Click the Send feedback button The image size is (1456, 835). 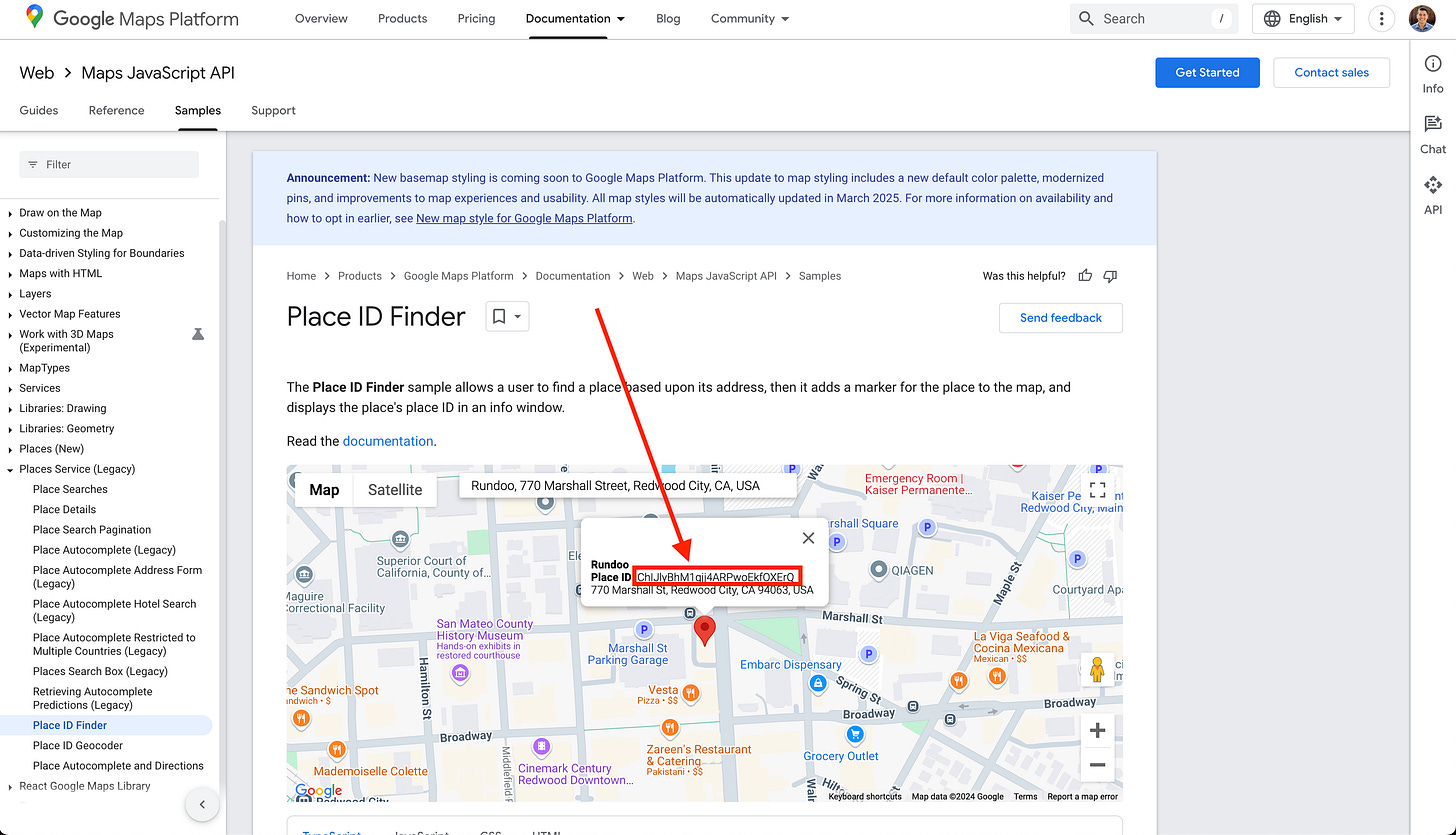click(x=1061, y=318)
